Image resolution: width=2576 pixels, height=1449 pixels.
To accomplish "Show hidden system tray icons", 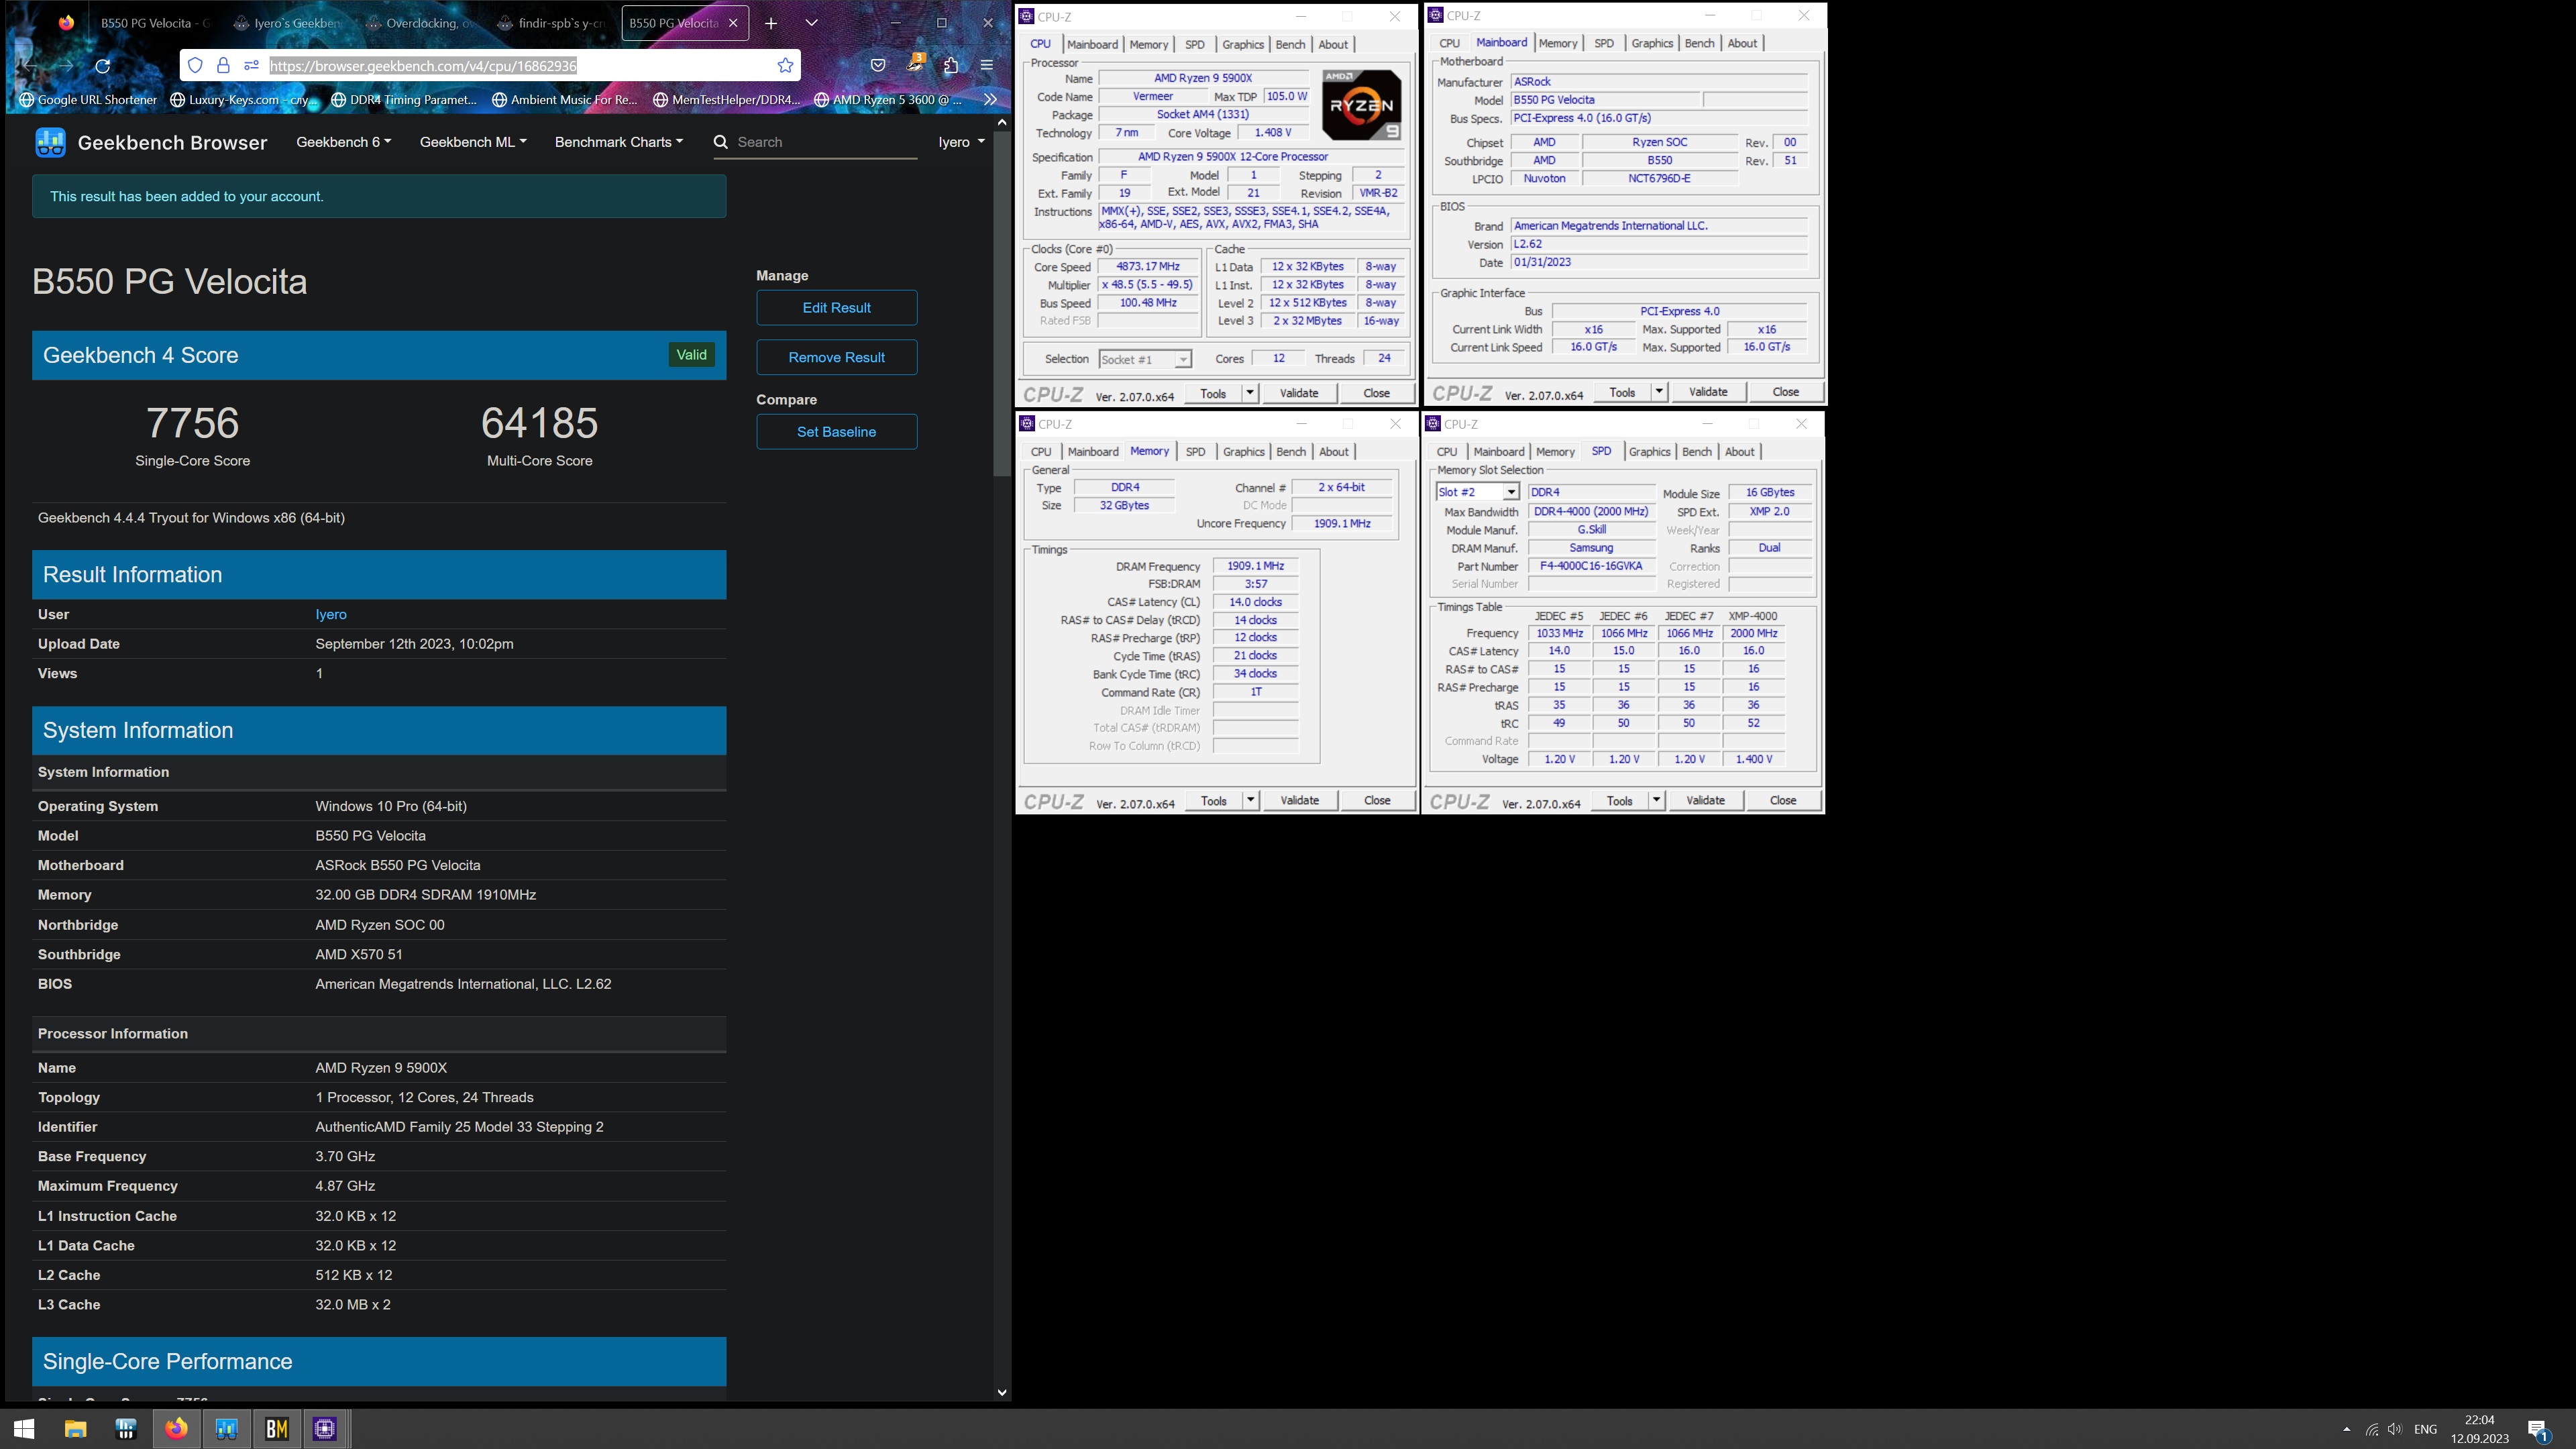I will [2346, 1429].
